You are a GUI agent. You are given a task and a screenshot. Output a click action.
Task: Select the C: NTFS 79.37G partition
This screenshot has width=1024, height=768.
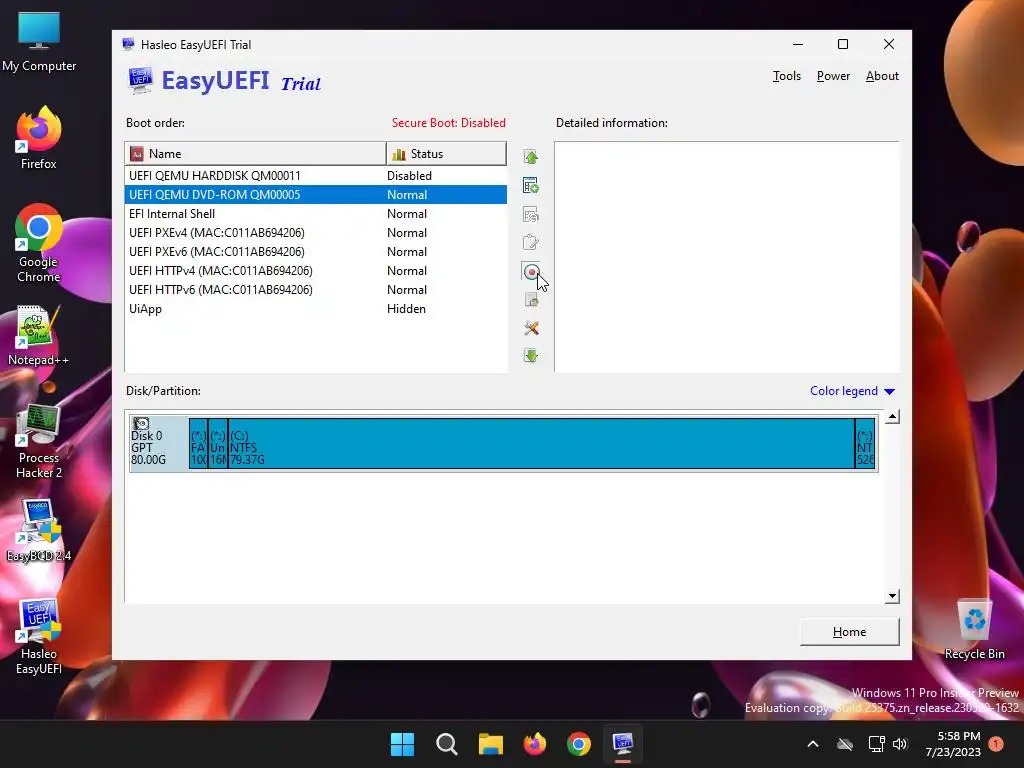(541, 443)
